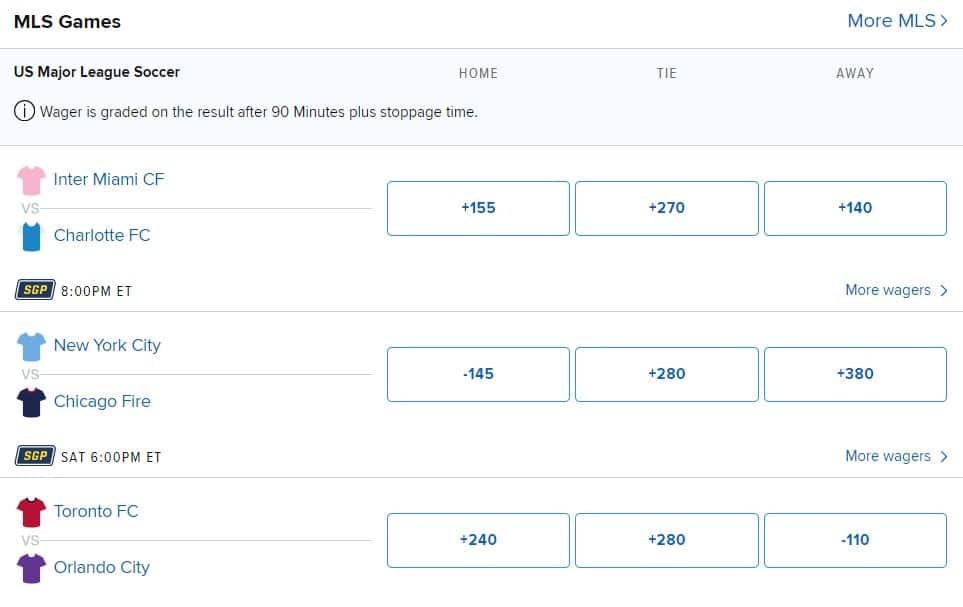Open More MLS chevron link

[897, 21]
